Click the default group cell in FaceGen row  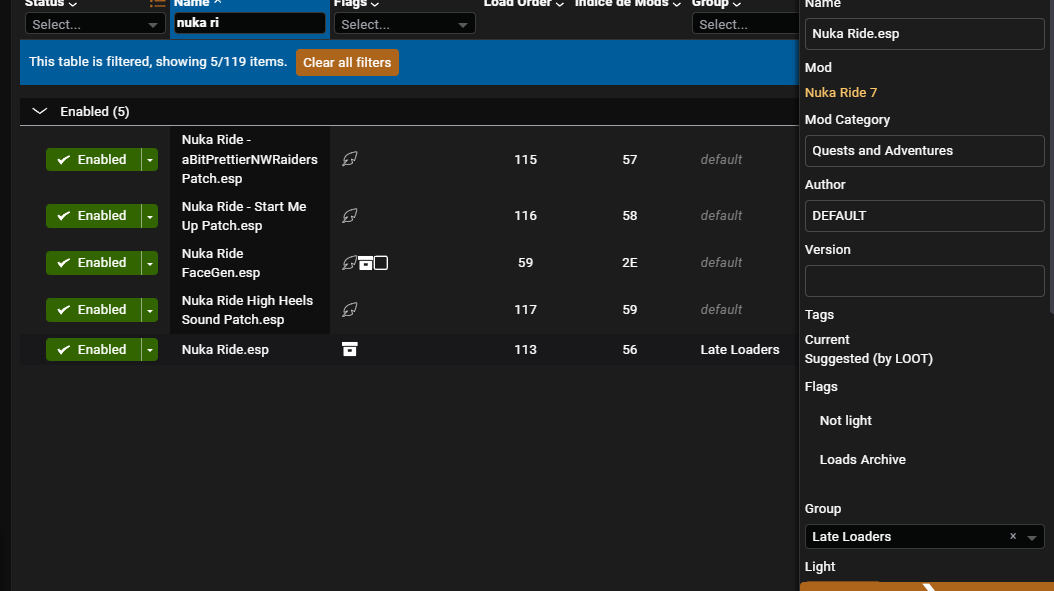tap(721, 263)
